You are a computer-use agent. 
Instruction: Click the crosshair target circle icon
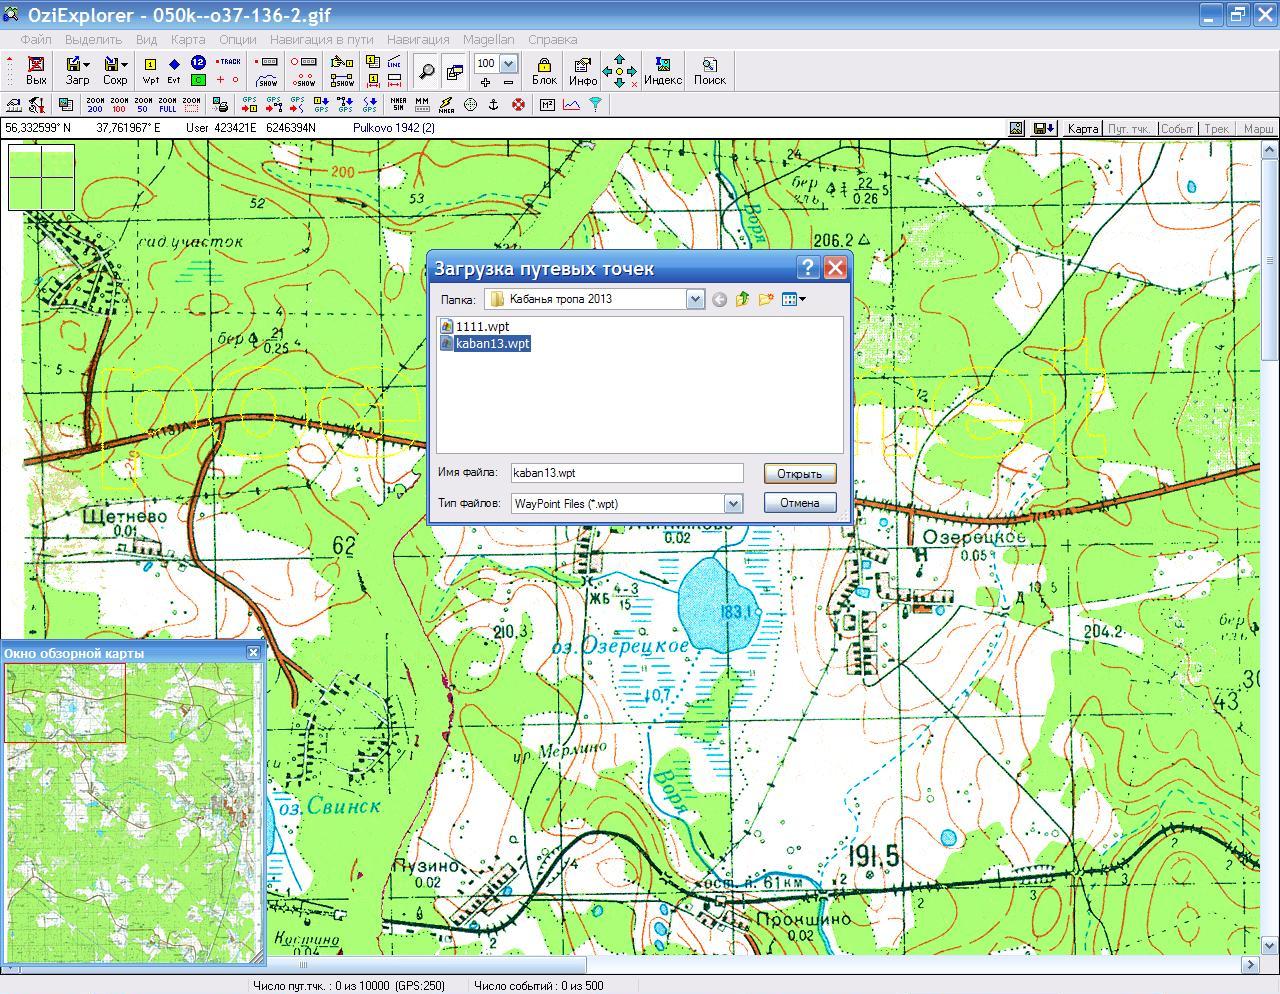click(470, 104)
